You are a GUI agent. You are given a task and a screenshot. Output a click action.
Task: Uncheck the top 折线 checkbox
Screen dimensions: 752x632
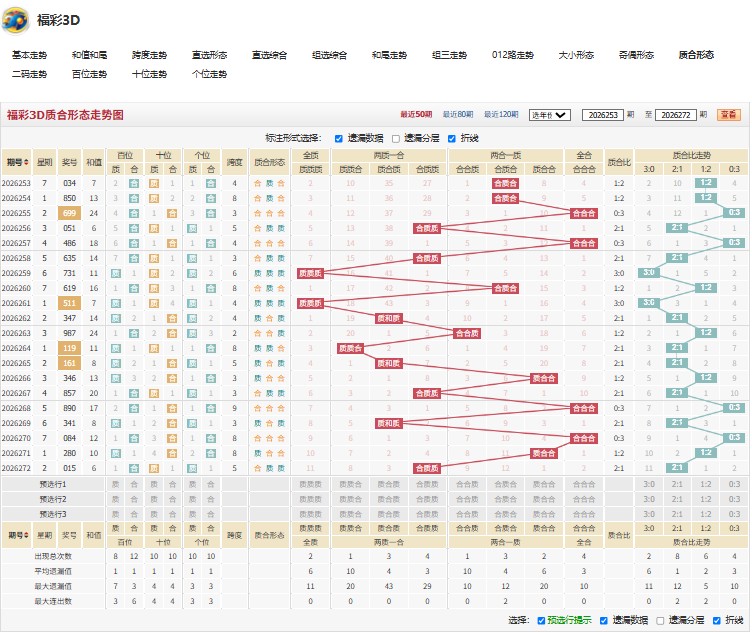click(451, 139)
